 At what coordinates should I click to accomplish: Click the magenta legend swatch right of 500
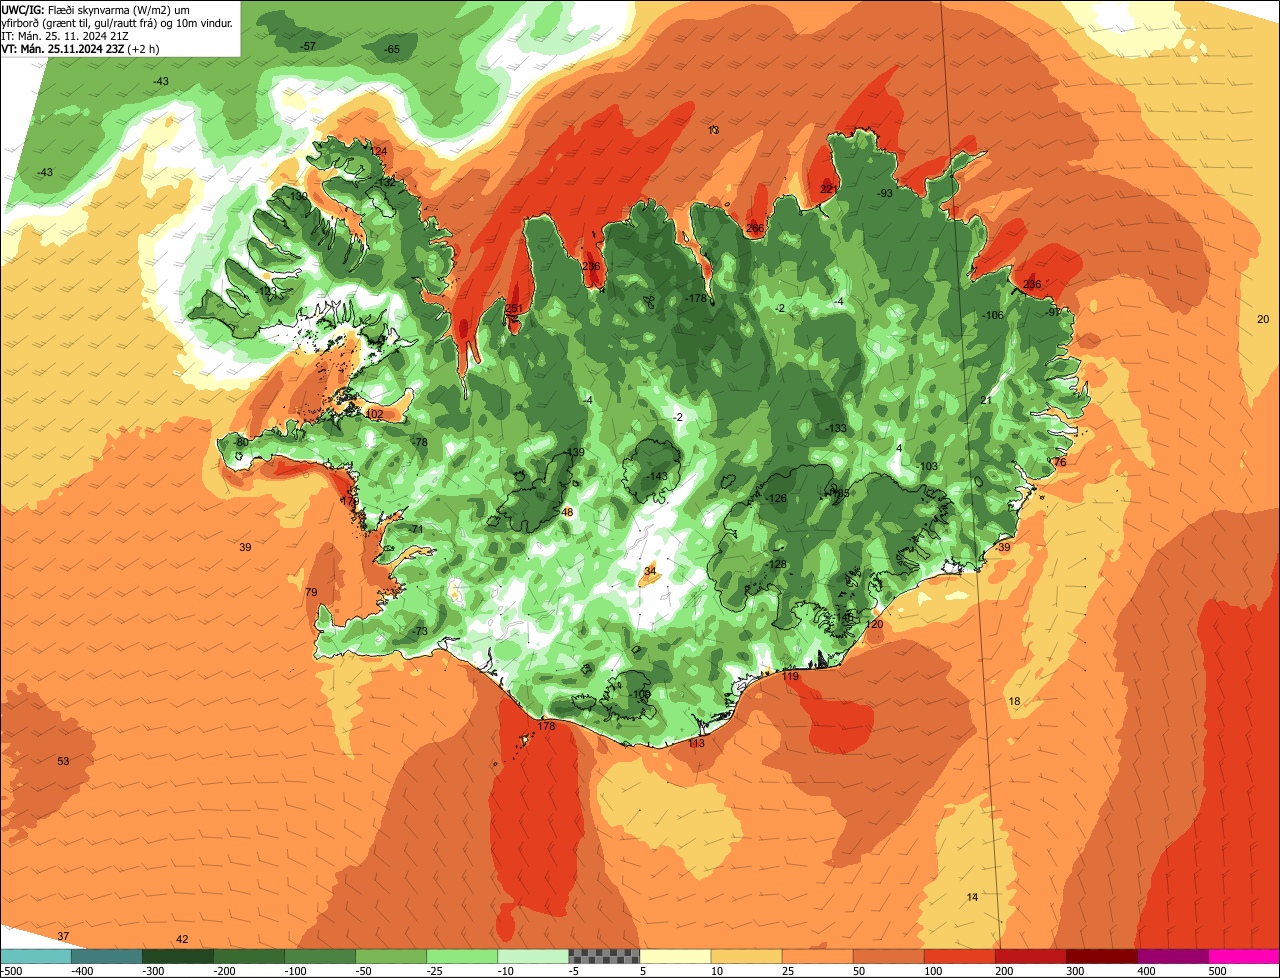pyautogui.click(x=1244, y=956)
